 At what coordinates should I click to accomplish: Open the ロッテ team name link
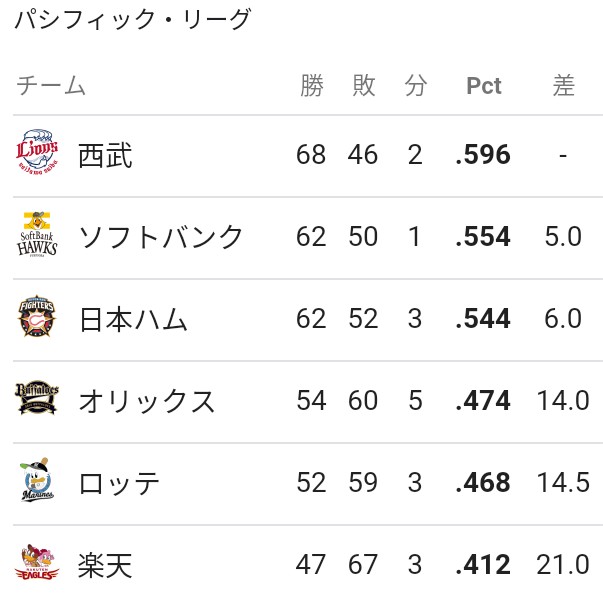(118, 483)
